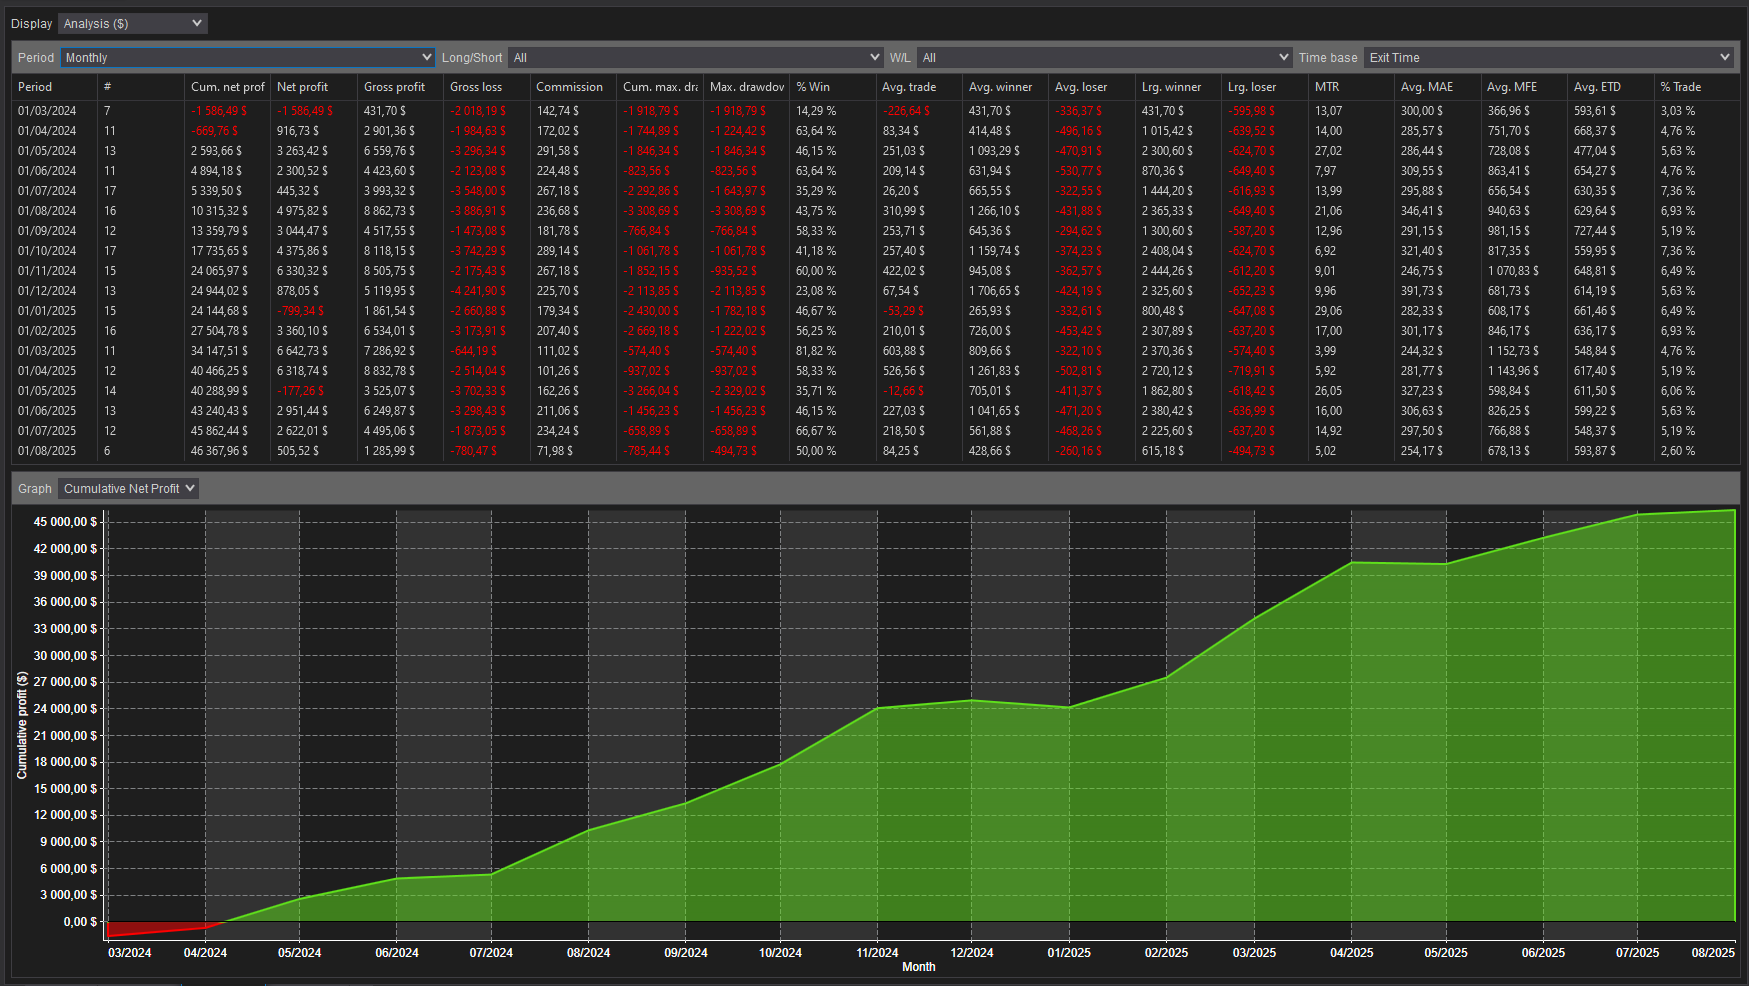Select the 01/08/2025 period row
Viewport: 1749px width, 986px height.
(875, 451)
